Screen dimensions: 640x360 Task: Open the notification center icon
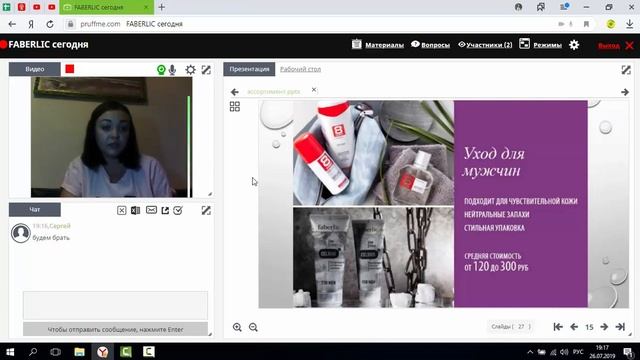[629, 351]
